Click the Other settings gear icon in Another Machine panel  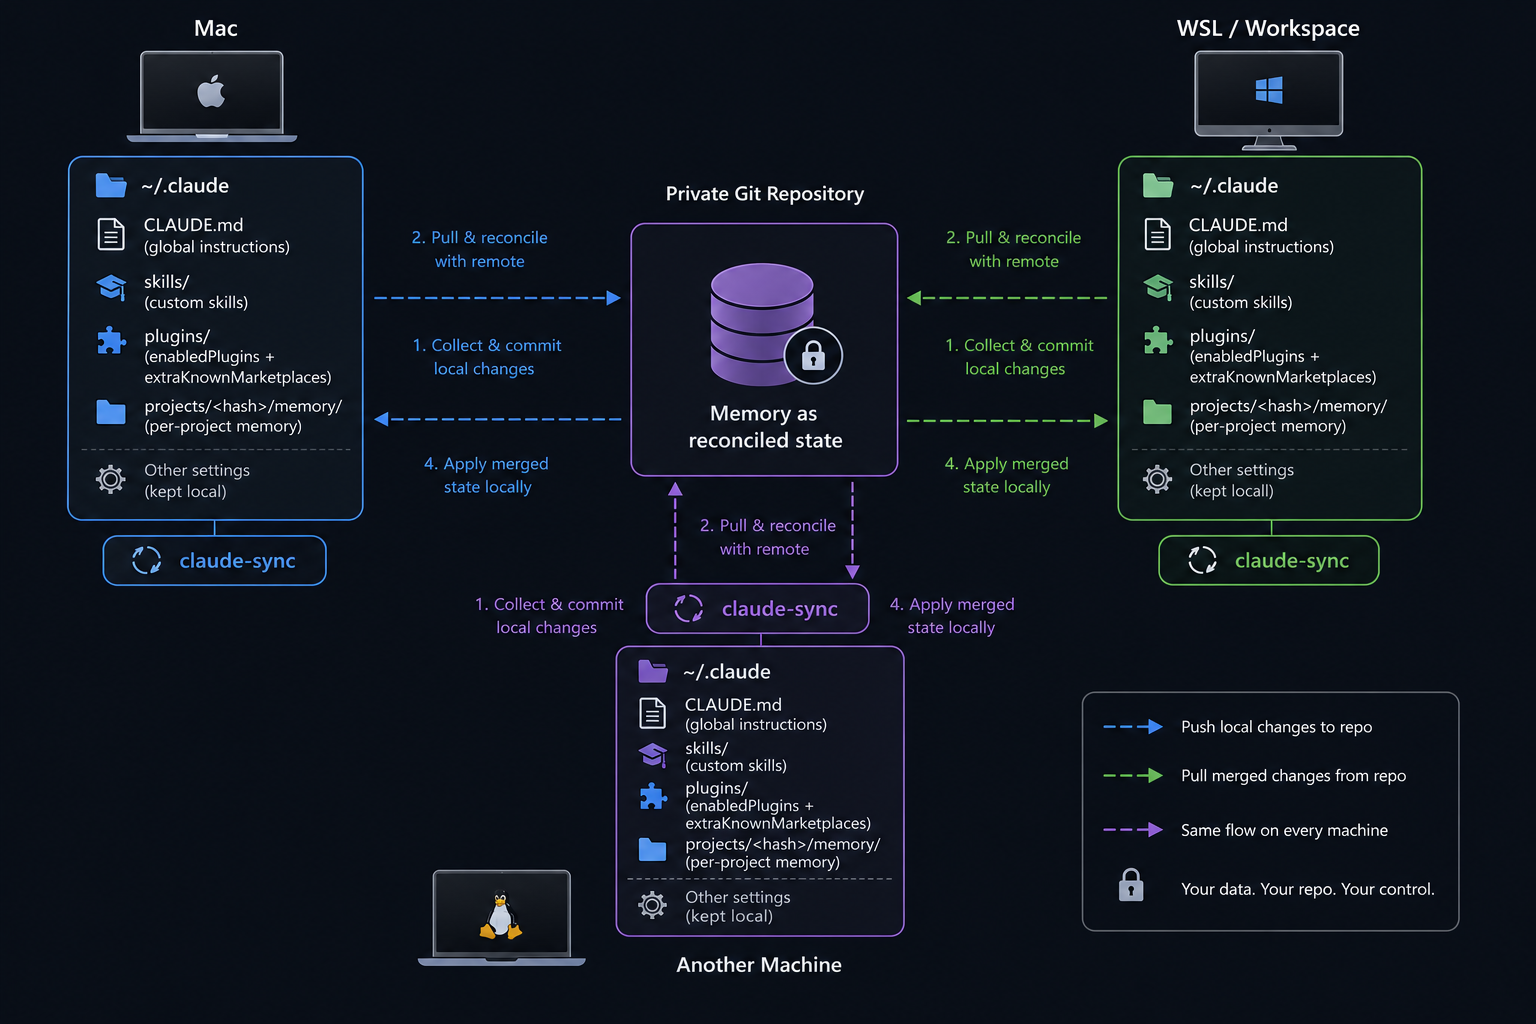pos(653,906)
